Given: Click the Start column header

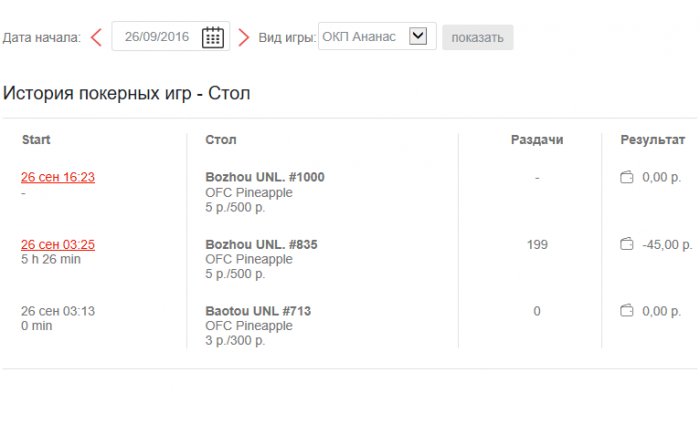Looking at the screenshot, I should (36, 140).
